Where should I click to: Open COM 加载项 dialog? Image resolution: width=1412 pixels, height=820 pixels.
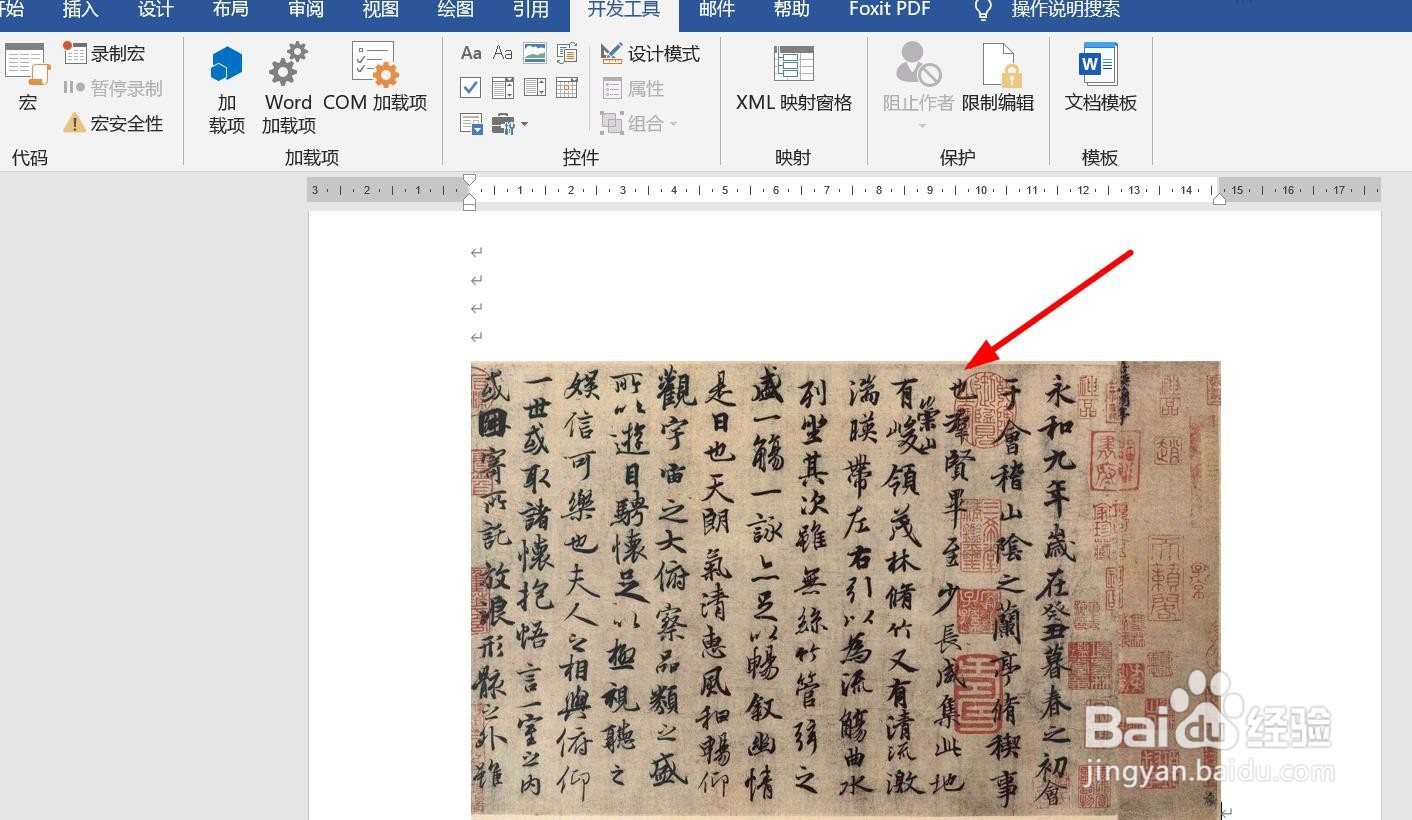pyautogui.click(x=375, y=76)
